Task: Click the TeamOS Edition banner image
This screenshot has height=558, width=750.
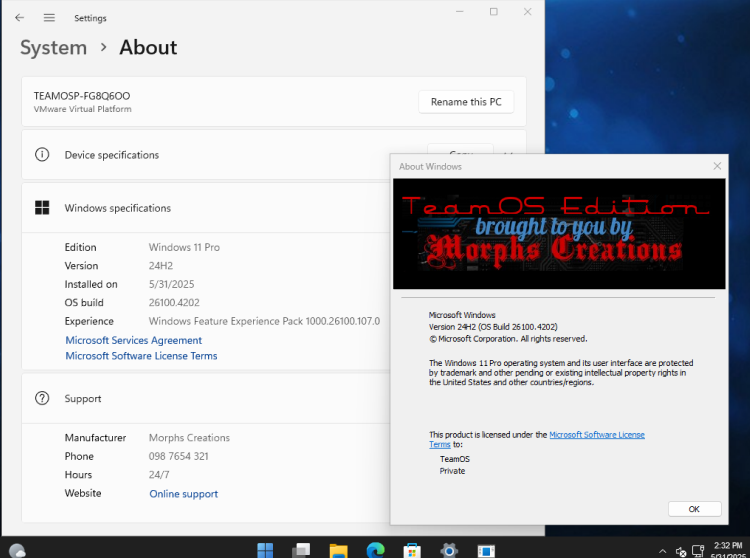Action: point(559,234)
